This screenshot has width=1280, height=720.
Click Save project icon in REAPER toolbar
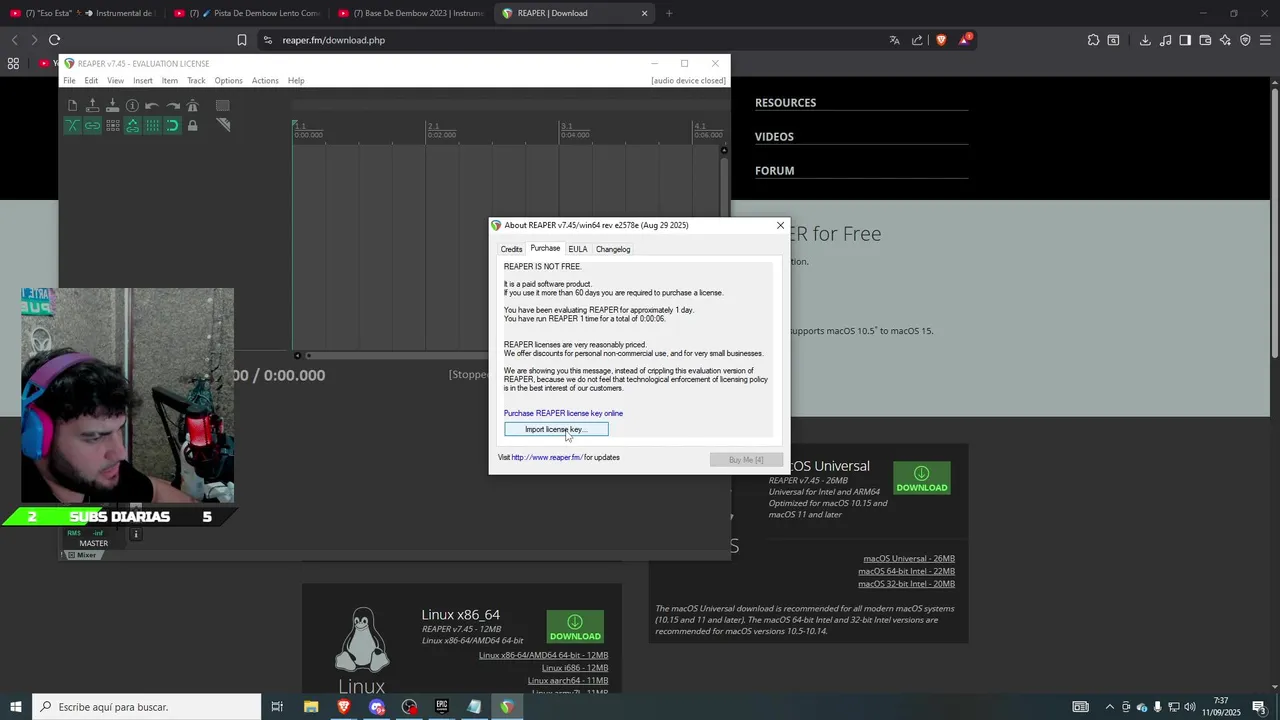pyautogui.click(x=112, y=105)
